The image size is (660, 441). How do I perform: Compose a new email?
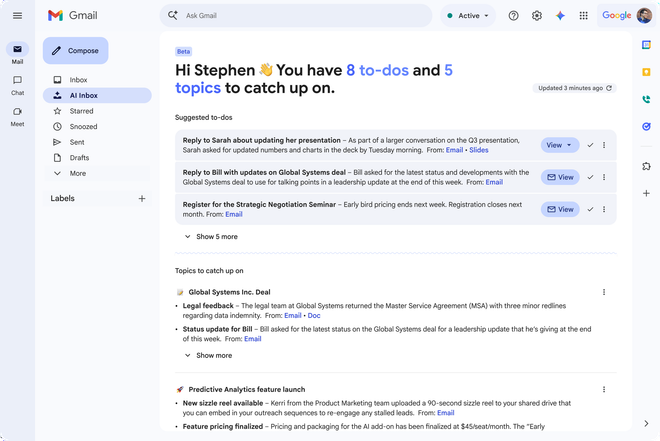75,50
